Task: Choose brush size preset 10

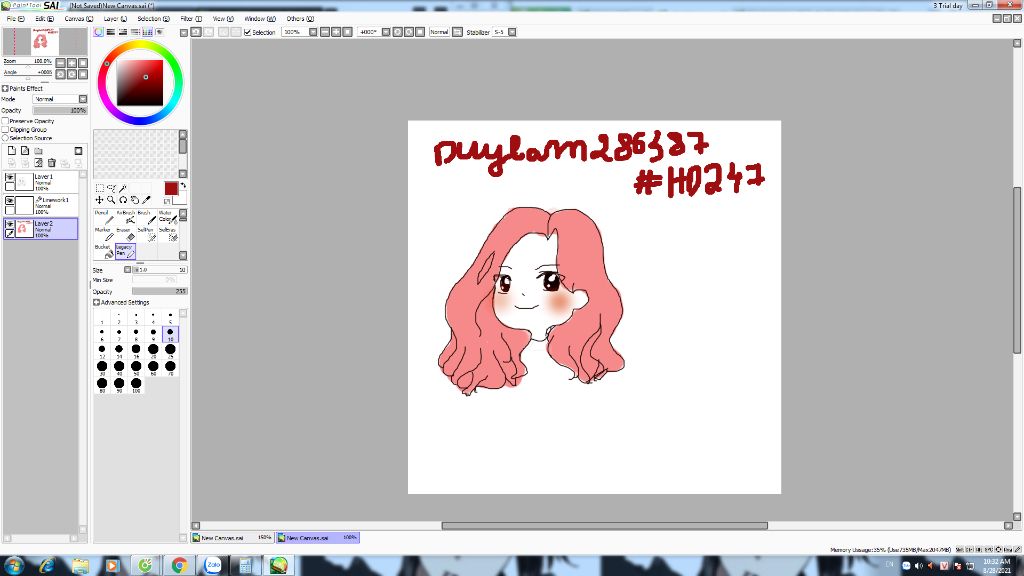Action: (x=170, y=334)
